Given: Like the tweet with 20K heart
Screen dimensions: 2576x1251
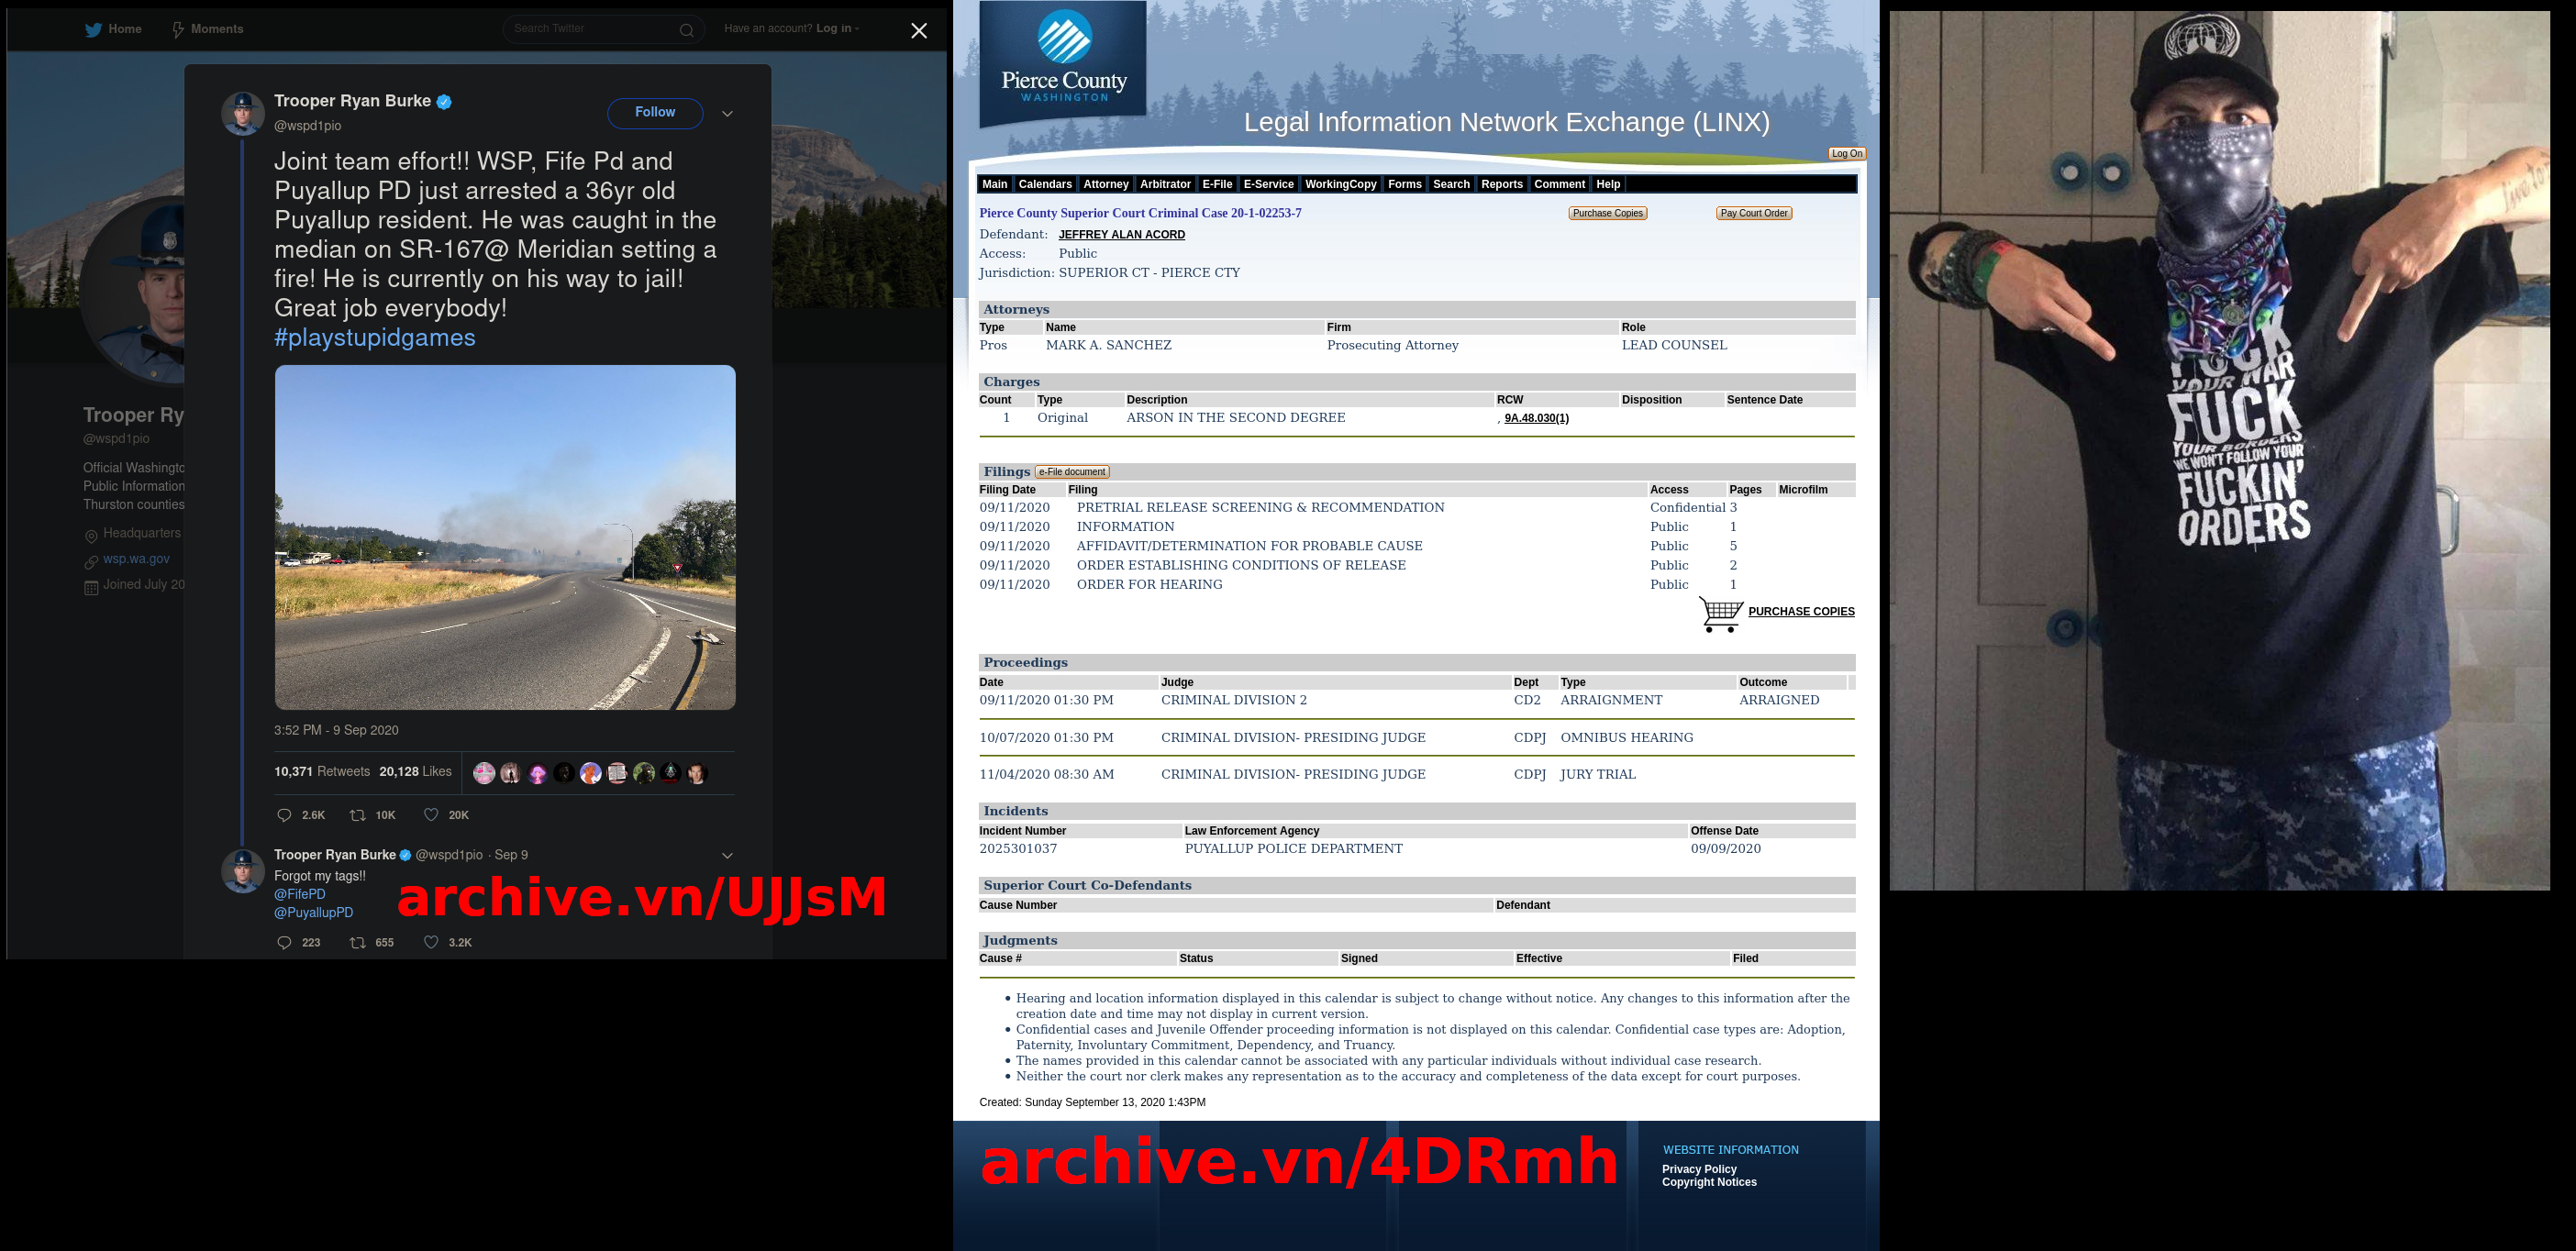Looking at the screenshot, I should [x=431, y=815].
